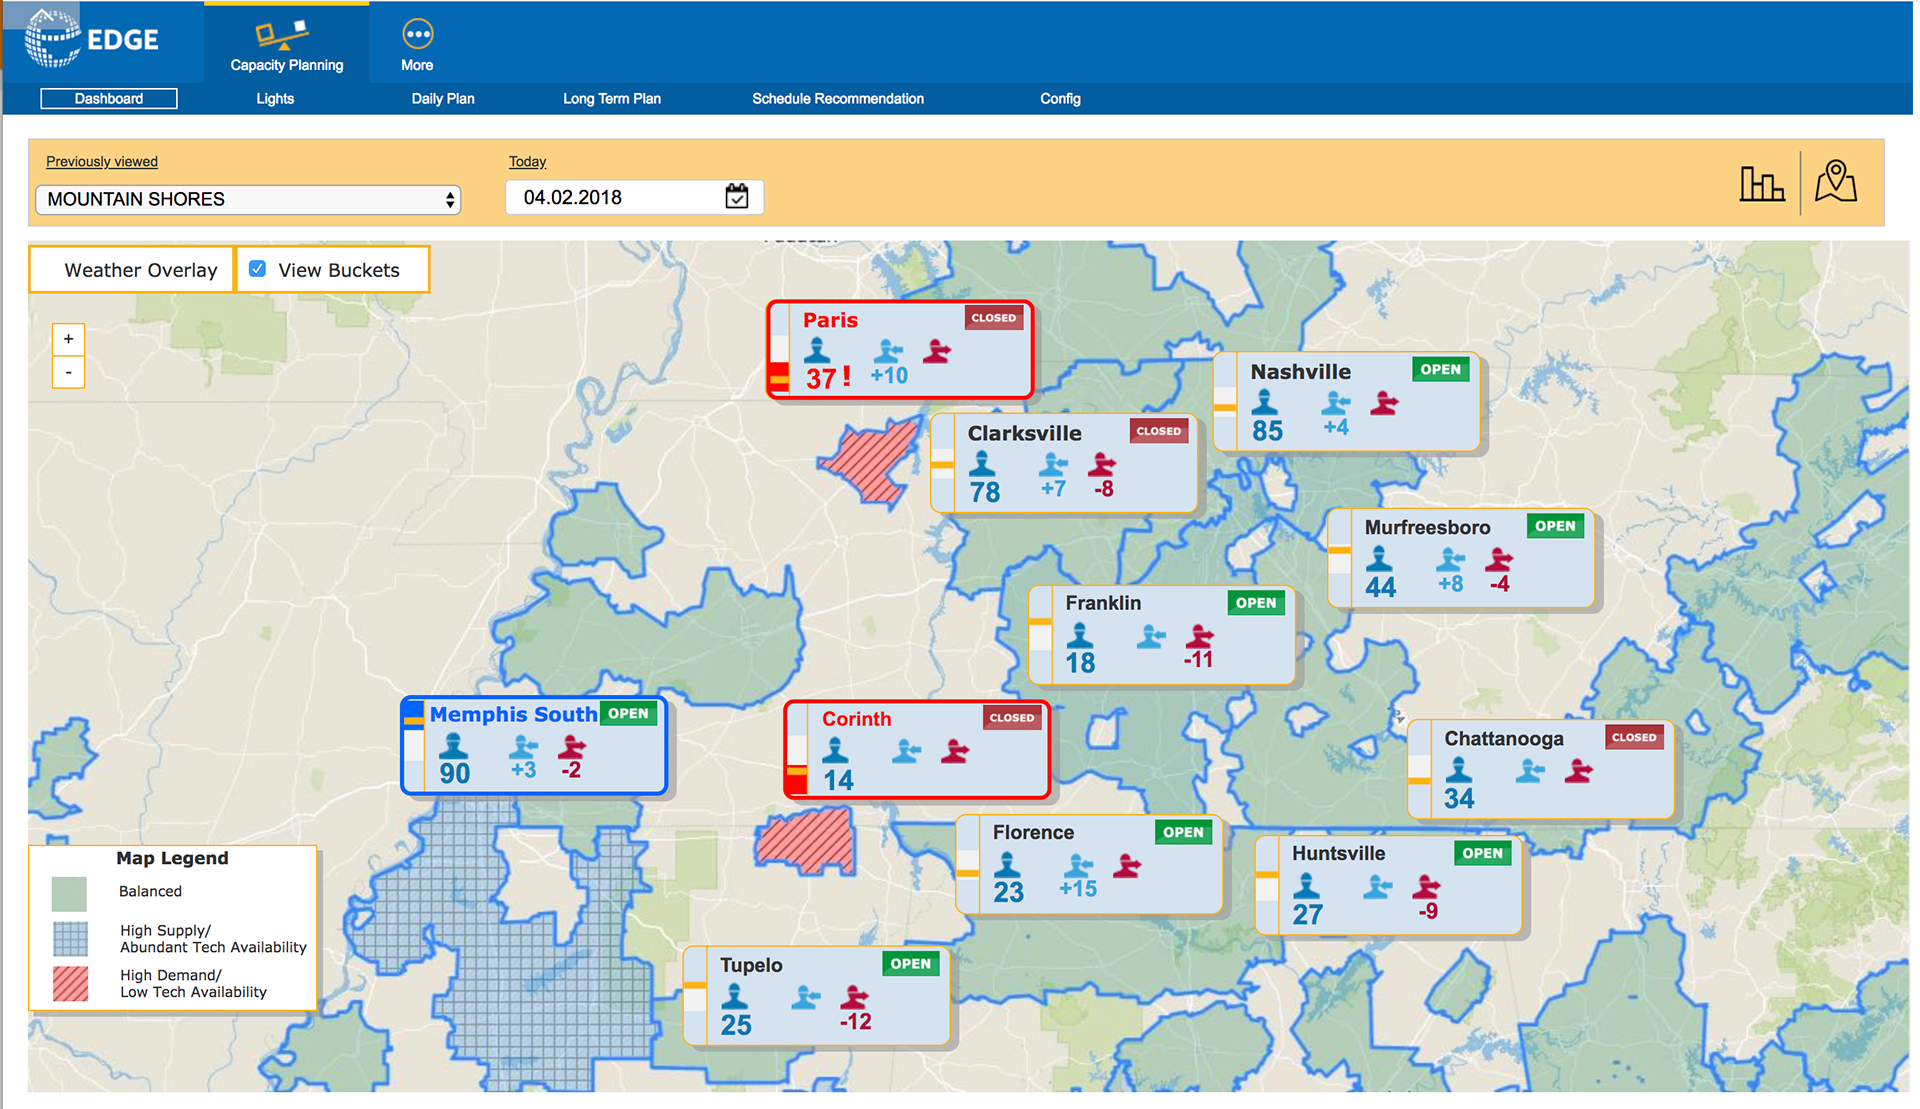Open the calendar date picker icon

pyautogui.click(x=737, y=196)
